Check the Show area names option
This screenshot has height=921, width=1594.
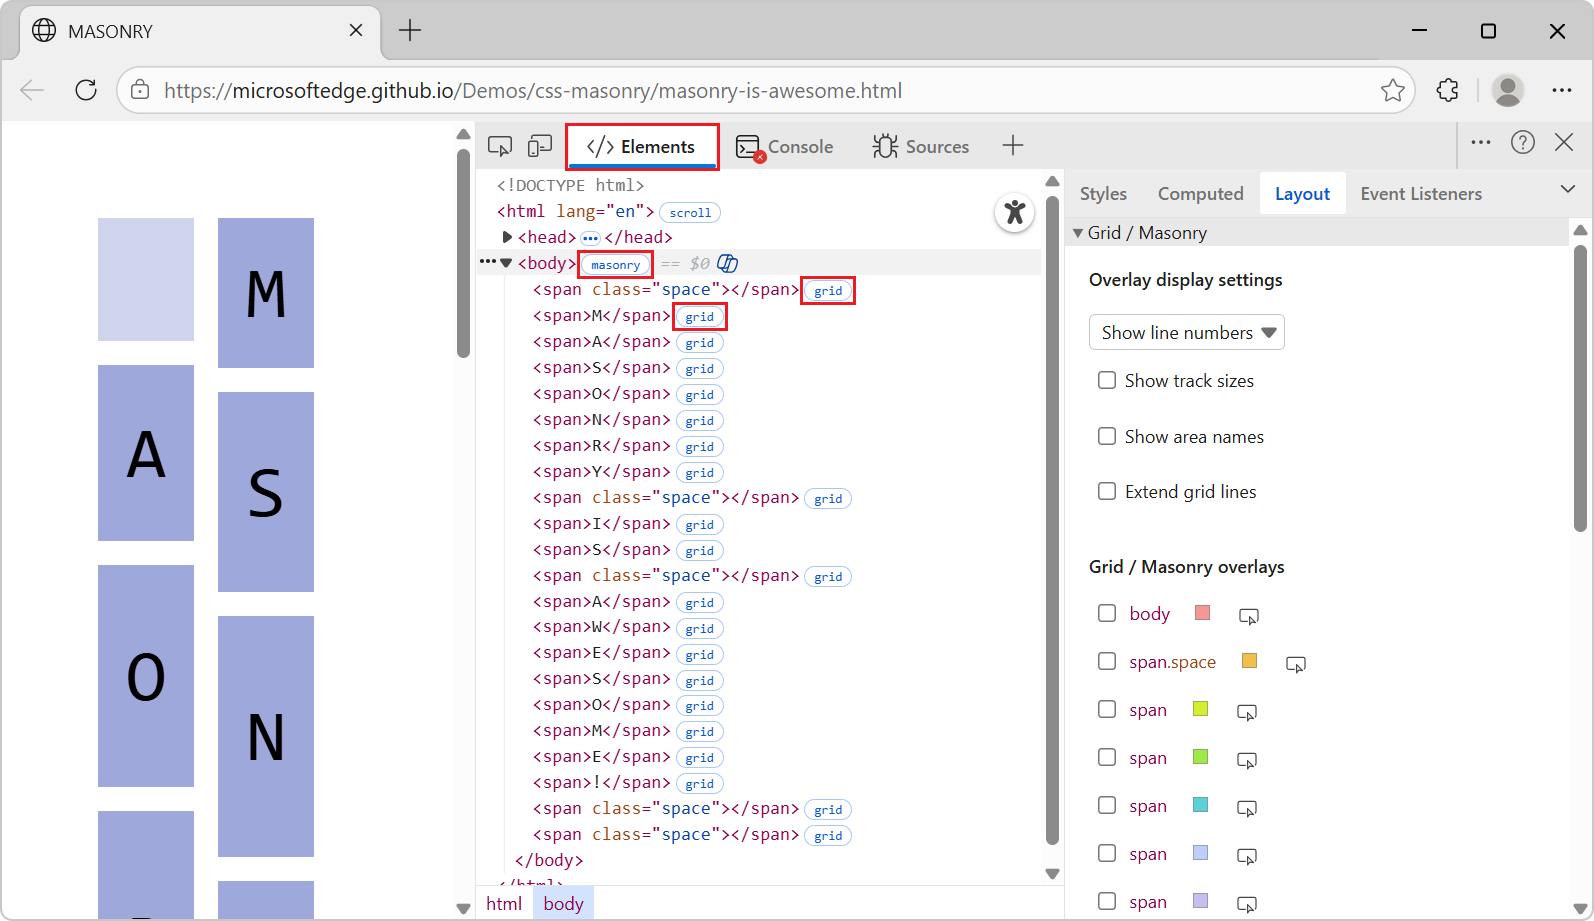pyautogui.click(x=1107, y=437)
